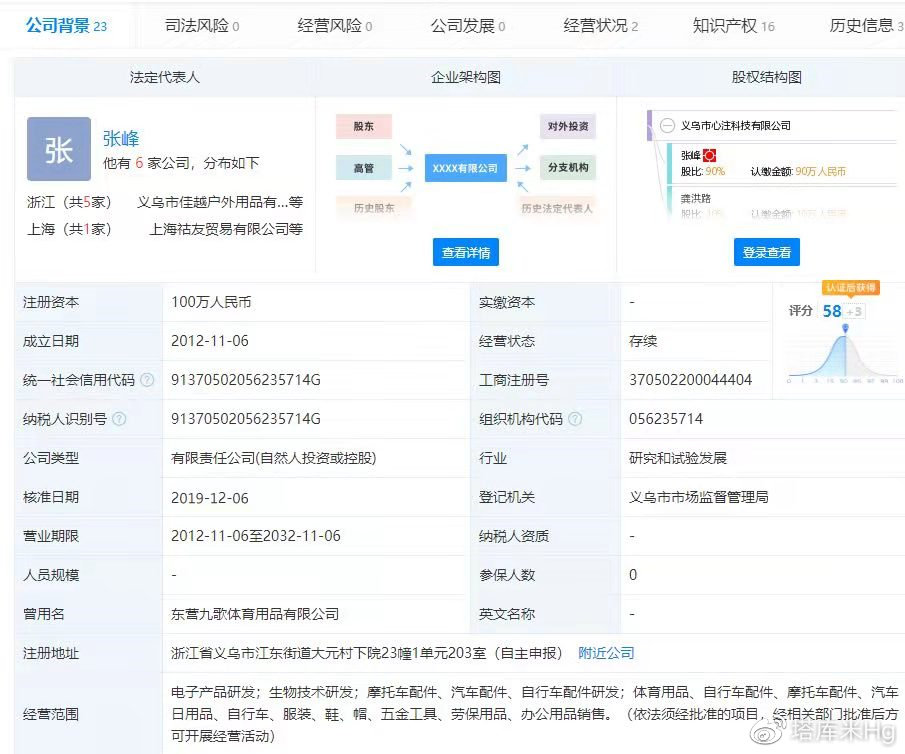Click the 分支机构 box in structure diagram
This screenshot has width=905, height=754.
coord(568,168)
